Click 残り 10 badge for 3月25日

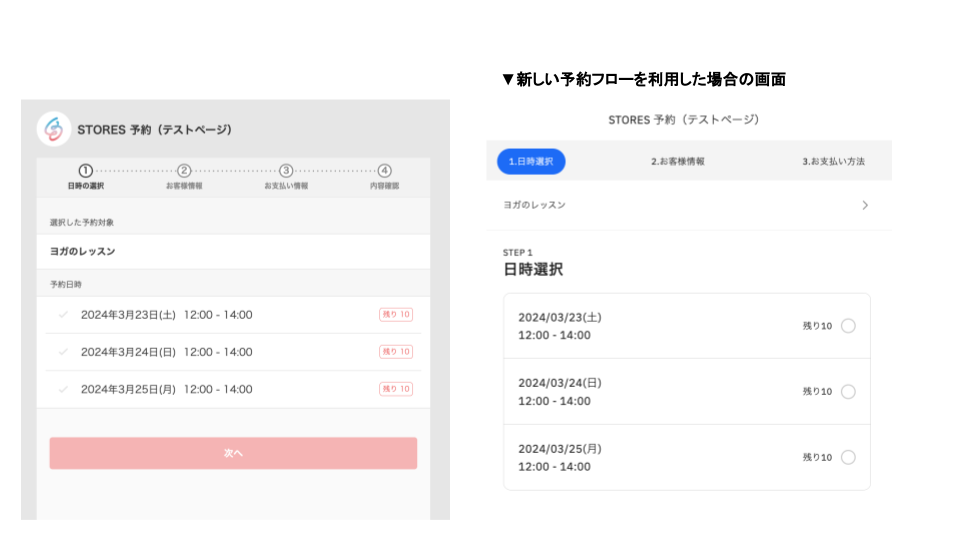tap(396, 389)
